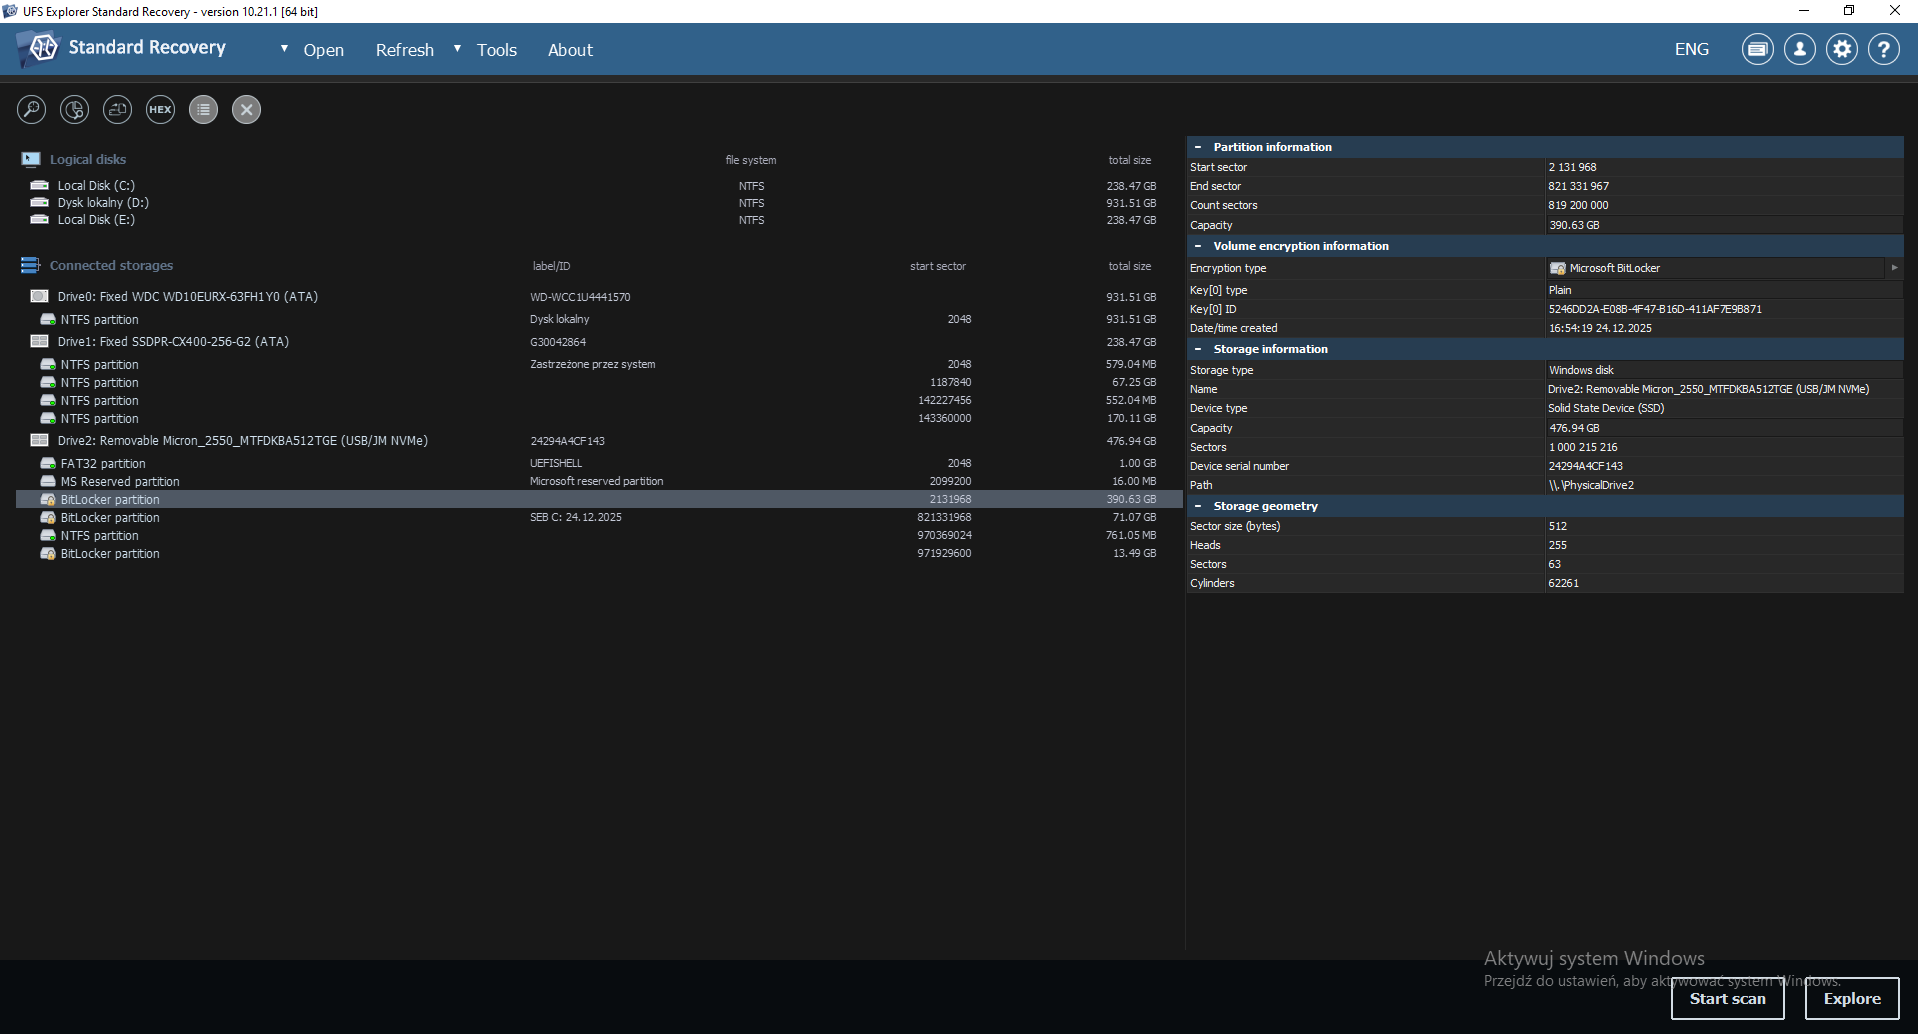Click the Drive2 Micron removable disk icon
The image size is (1918, 1034).
[40, 441]
